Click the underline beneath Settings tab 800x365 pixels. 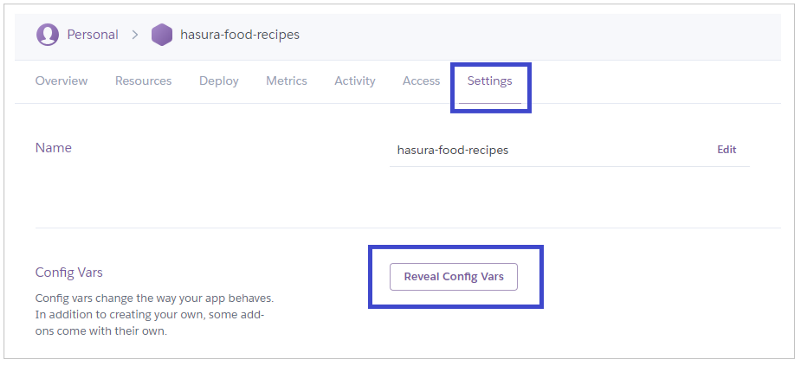(490, 103)
